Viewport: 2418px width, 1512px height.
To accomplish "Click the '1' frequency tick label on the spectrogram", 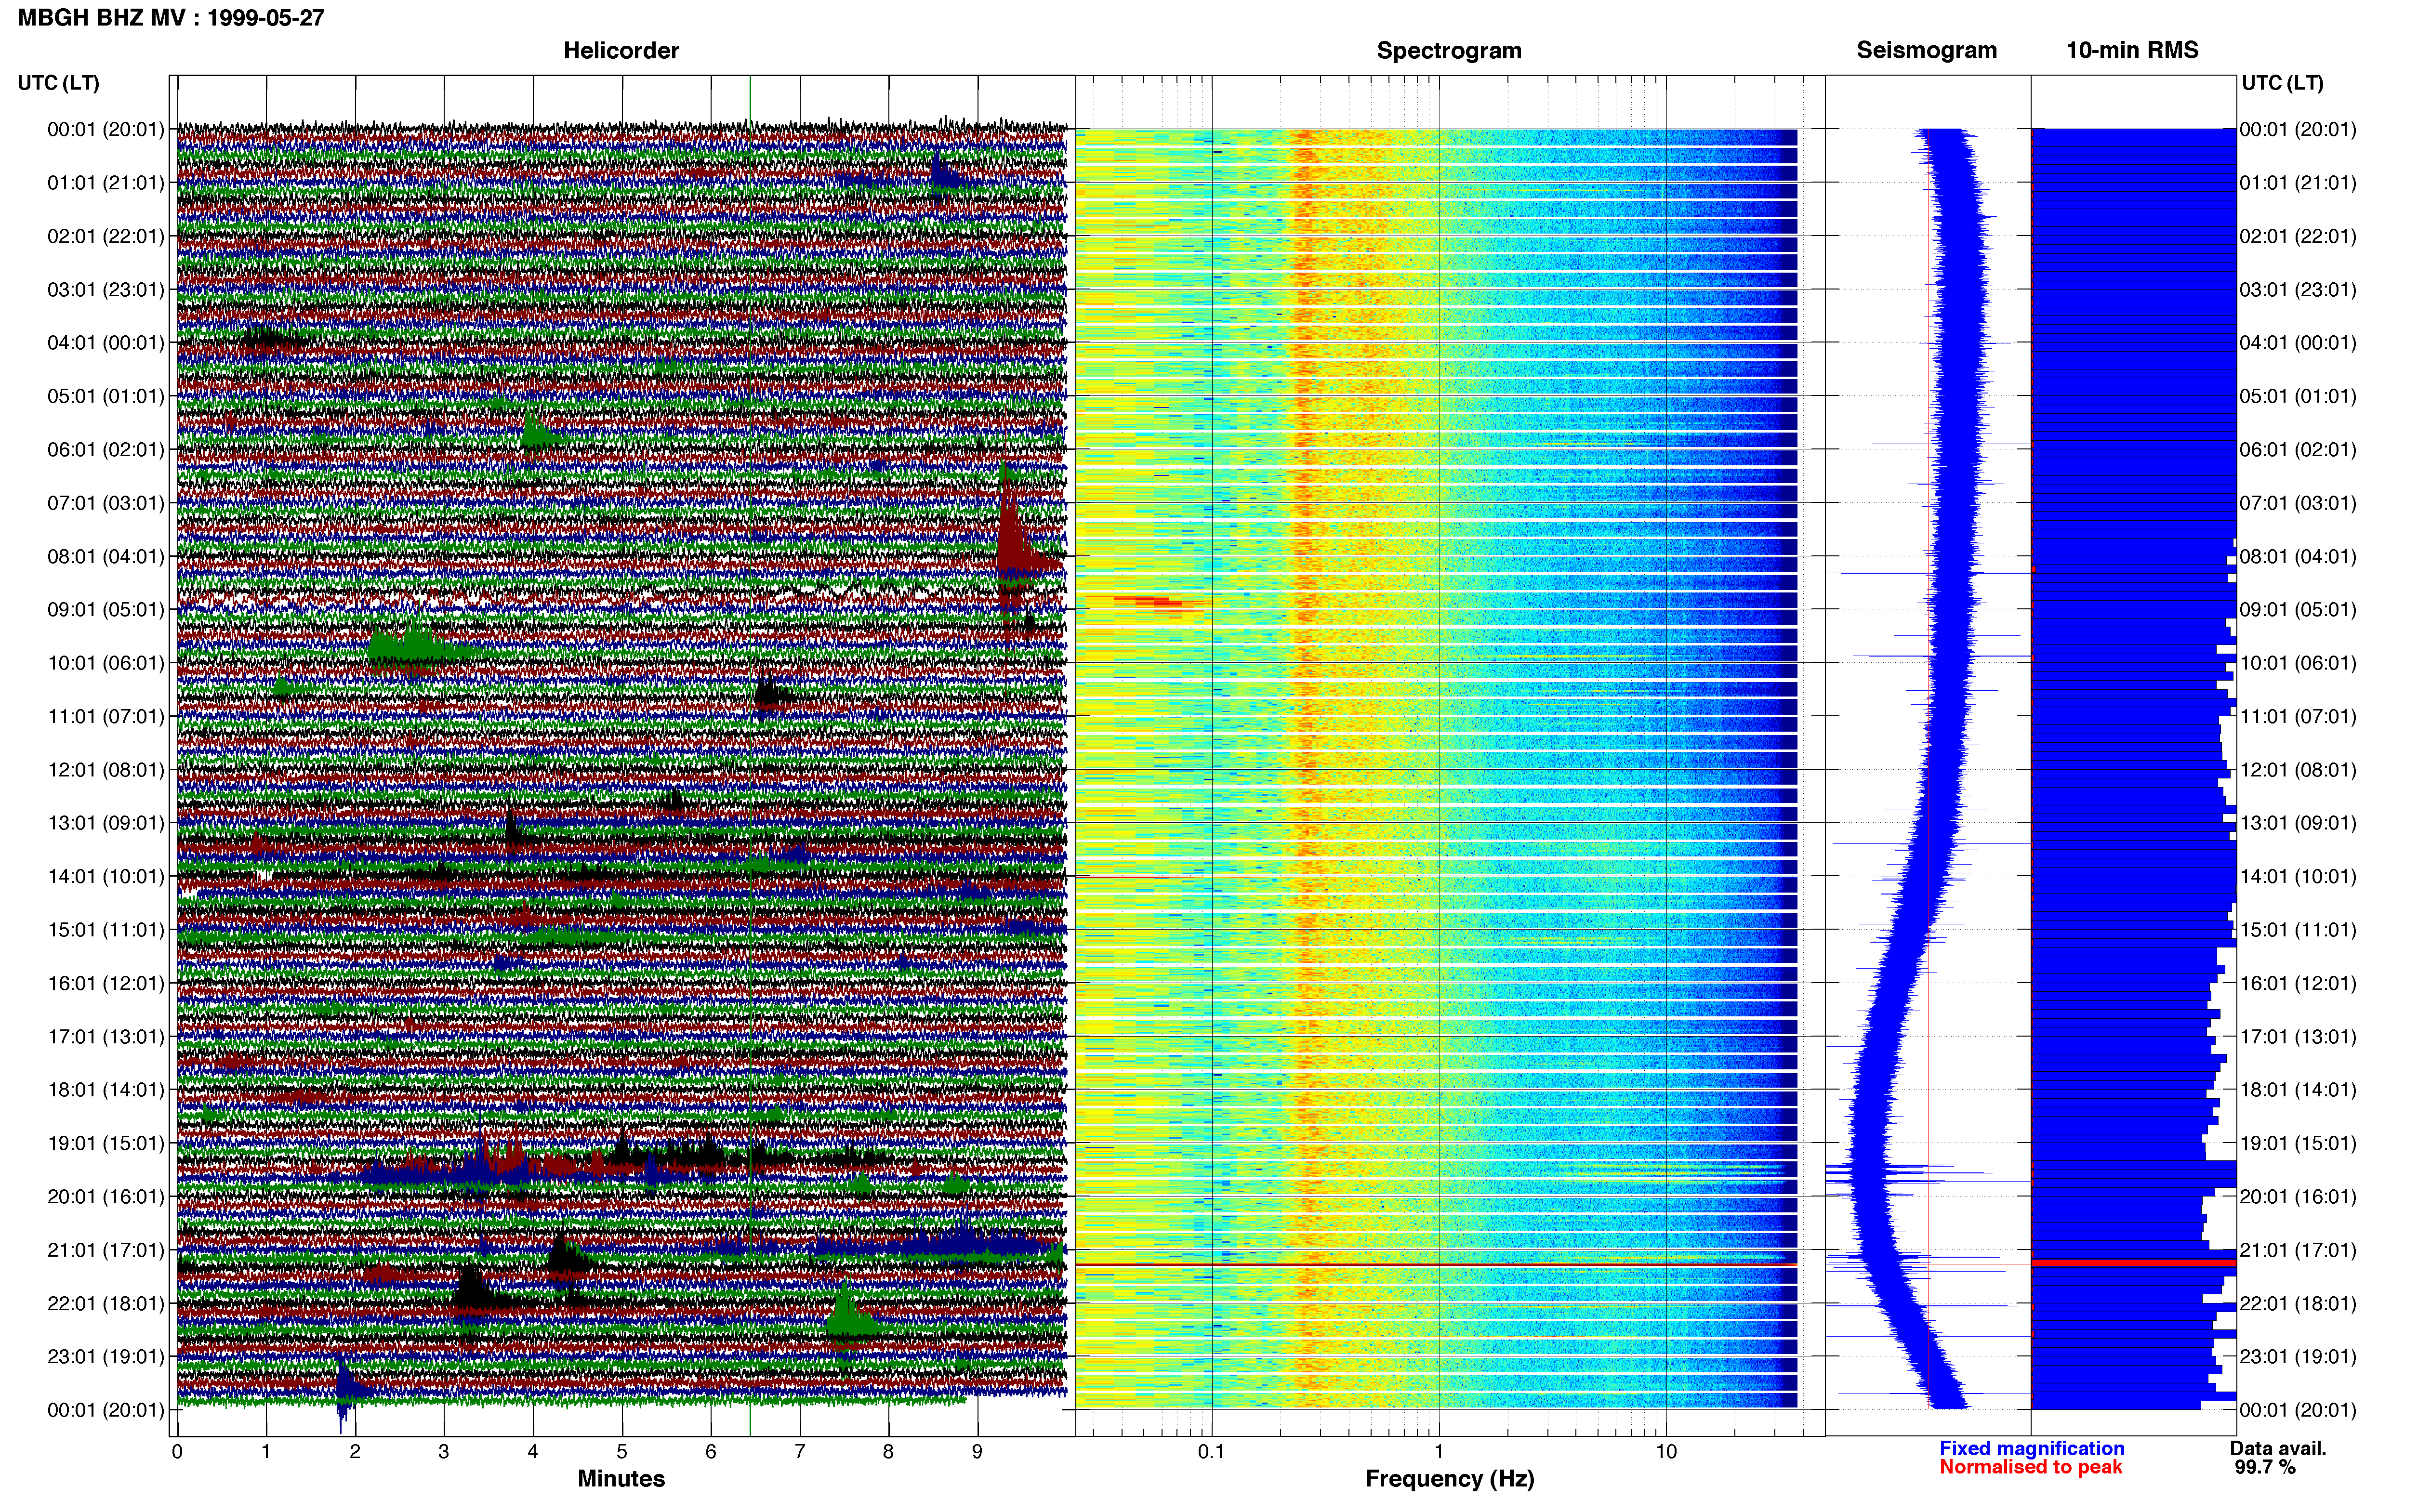I will click(1439, 1451).
